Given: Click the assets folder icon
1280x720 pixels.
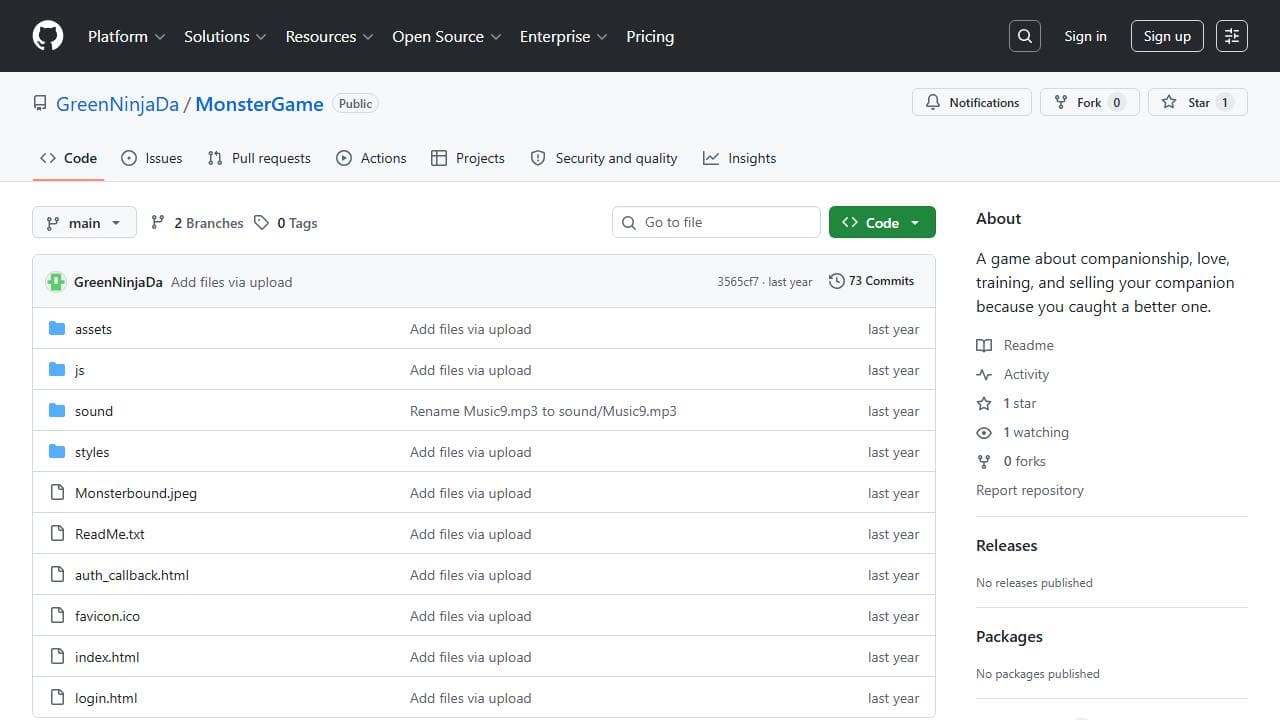Looking at the screenshot, I should point(57,329).
